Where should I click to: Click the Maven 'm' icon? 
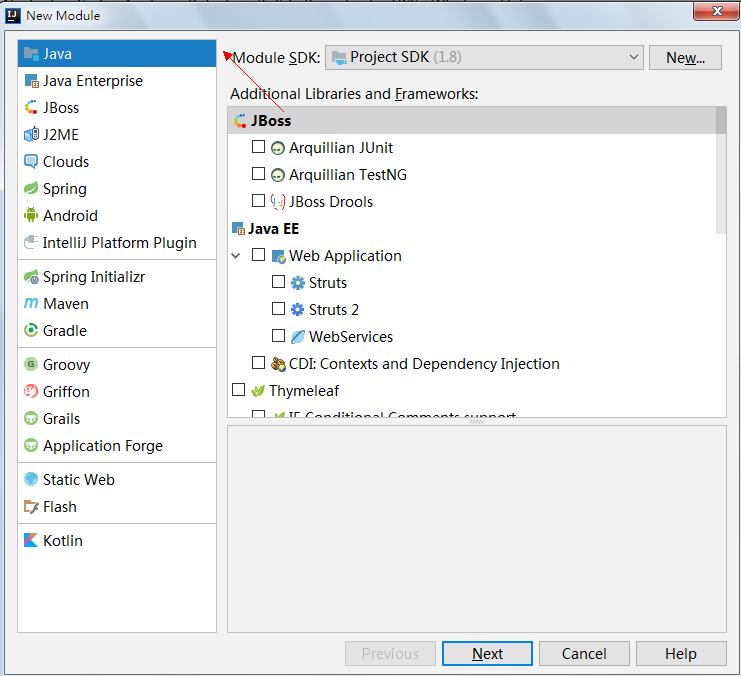pyautogui.click(x=31, y=303)
